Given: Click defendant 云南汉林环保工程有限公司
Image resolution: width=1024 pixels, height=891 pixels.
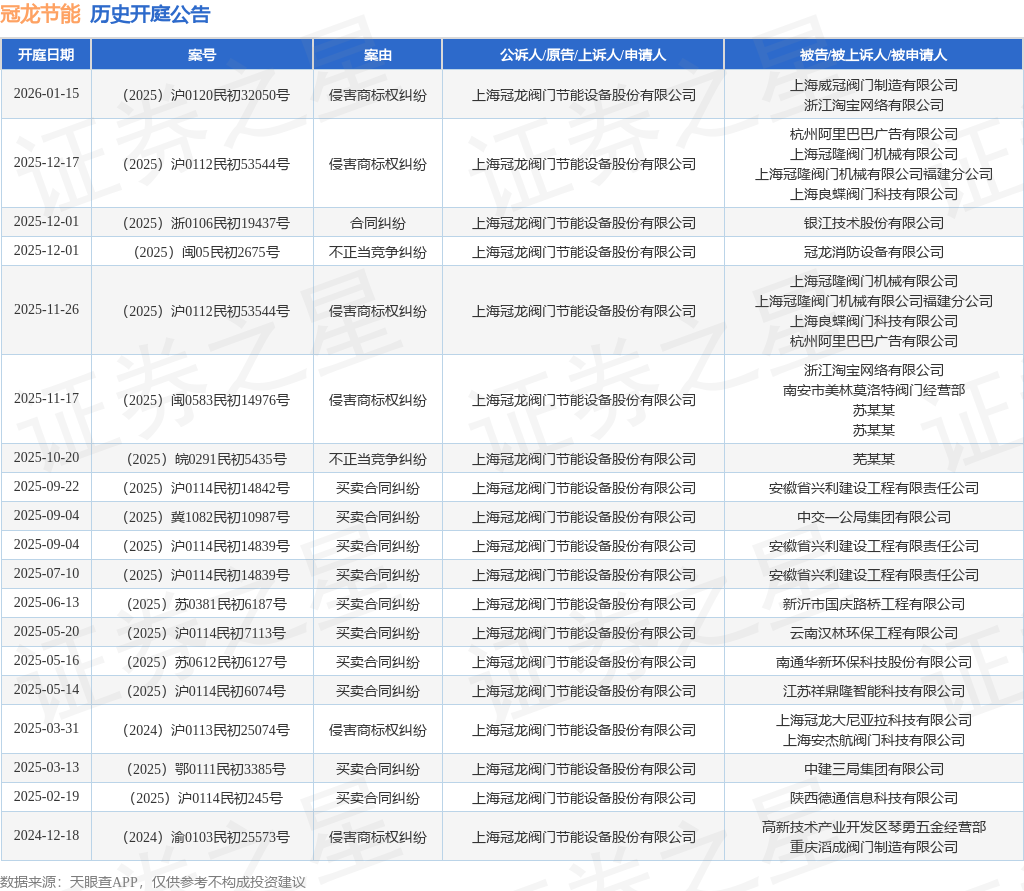Looking at the screenshot, I should pyautogui.click(x=874, y=634).
